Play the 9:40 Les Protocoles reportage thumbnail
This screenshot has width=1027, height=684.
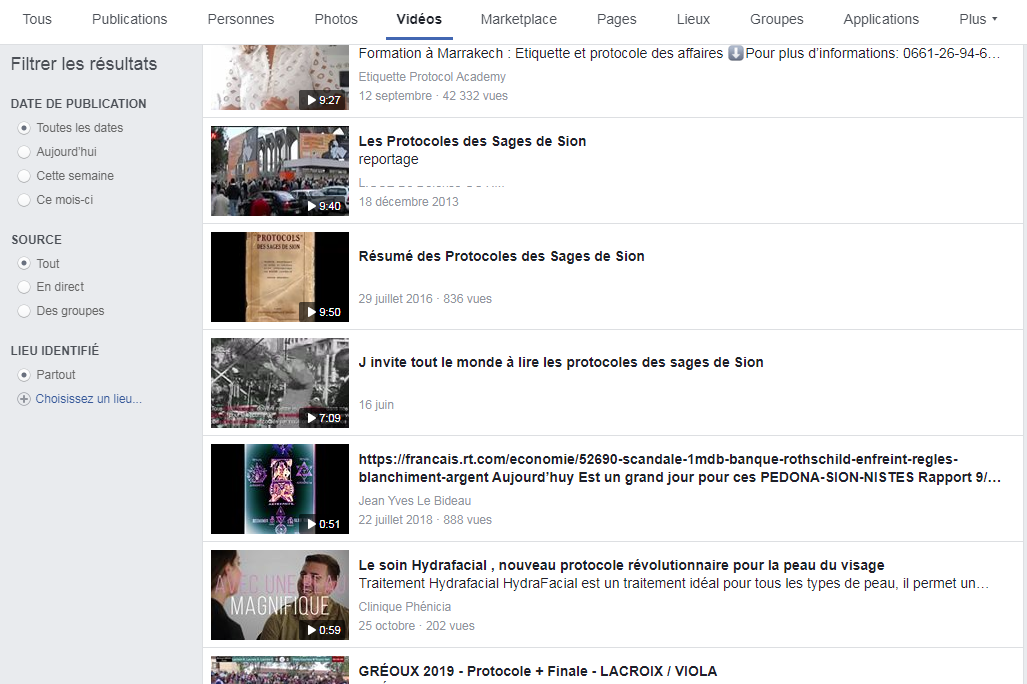[280, 171]
